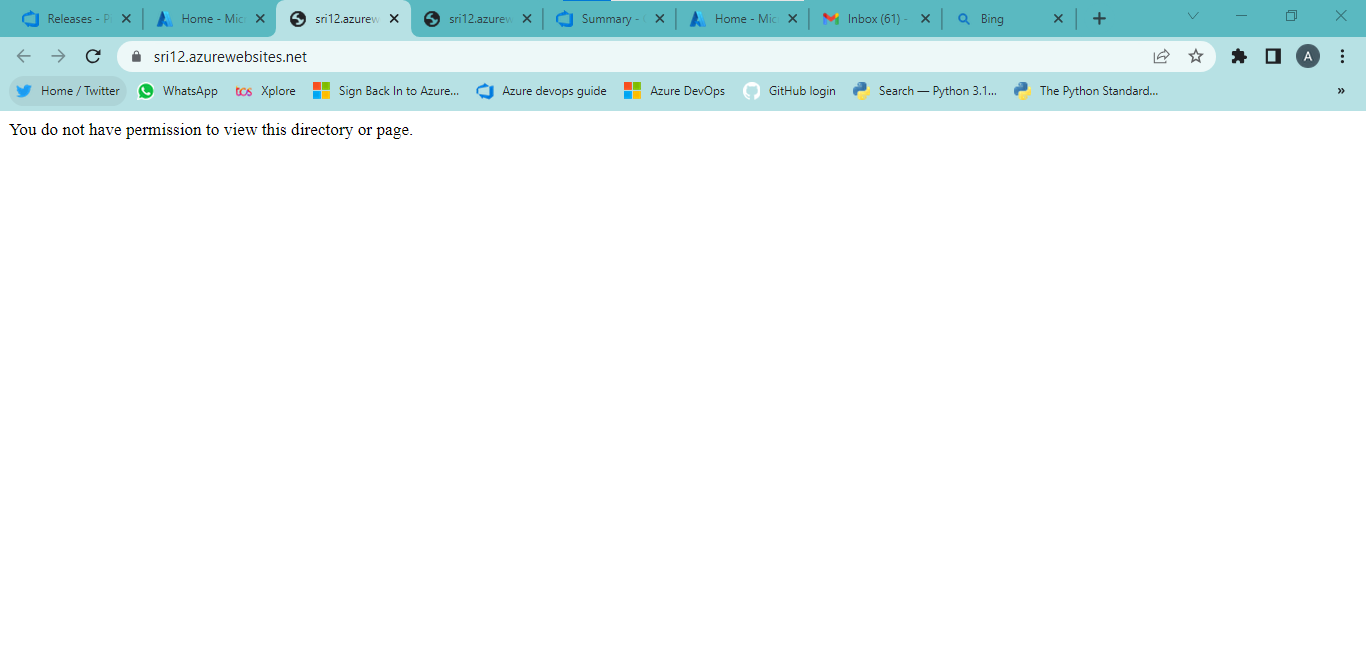The image size is (1366, 669).
Task: Show hidden bookmarks with the double chevron
Action: click(1341, 91)
